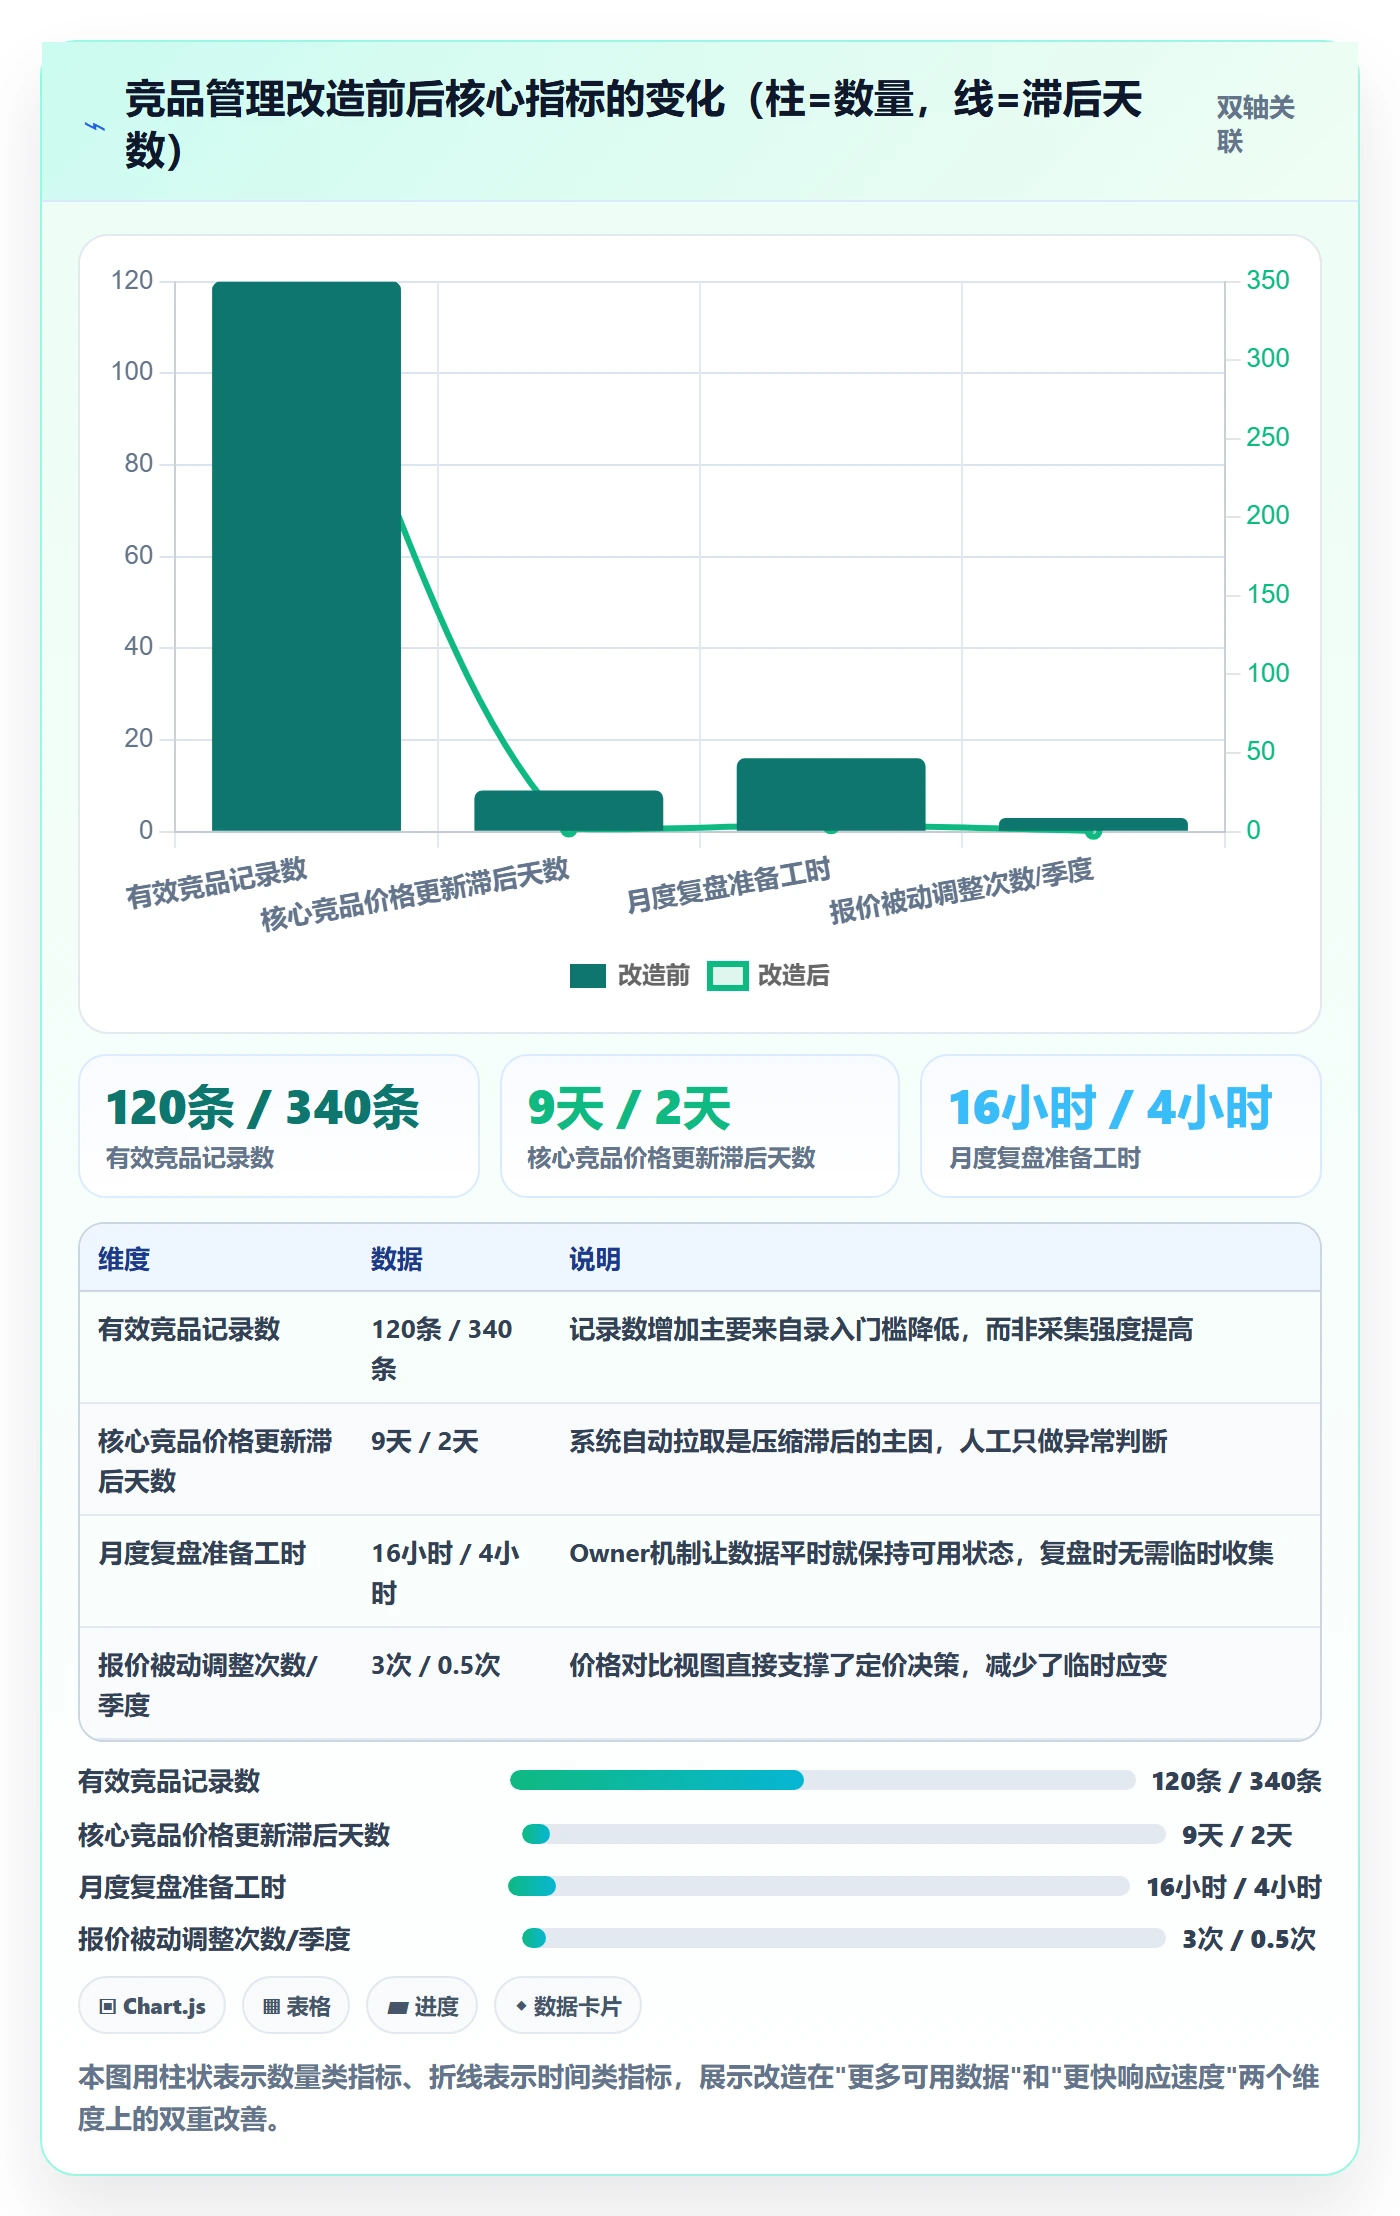Click the 月度复盘准备工时 progress bar
The image size is (1400, 2216).
(819, 1886)
